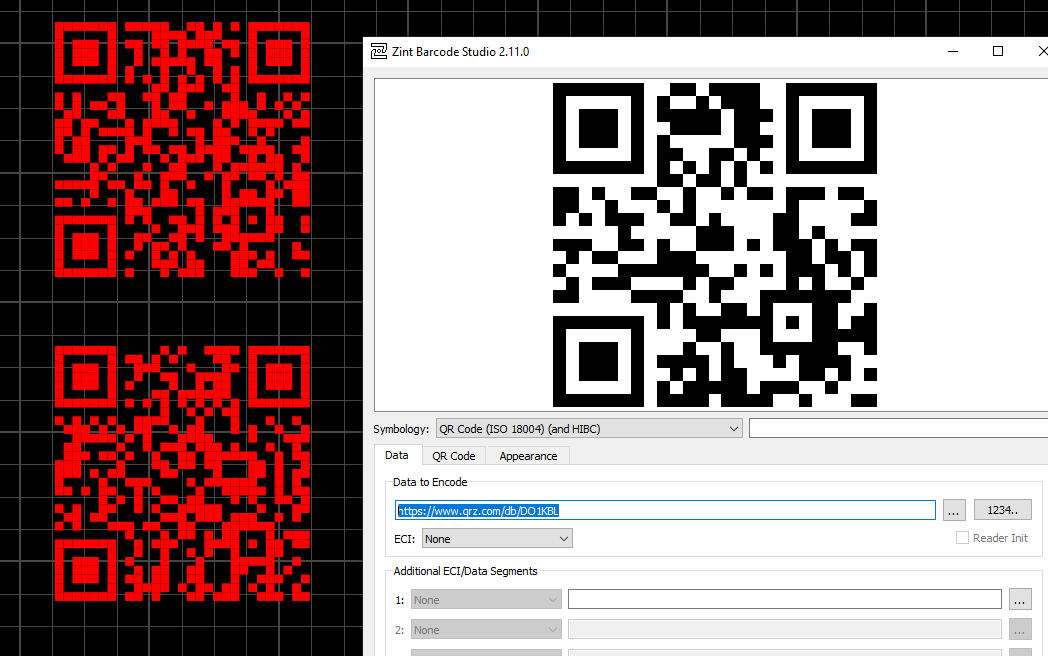Switch to the QR Code tab
Image resolution: width=1048 pixels, height=656 pixels.
point(454,456)
